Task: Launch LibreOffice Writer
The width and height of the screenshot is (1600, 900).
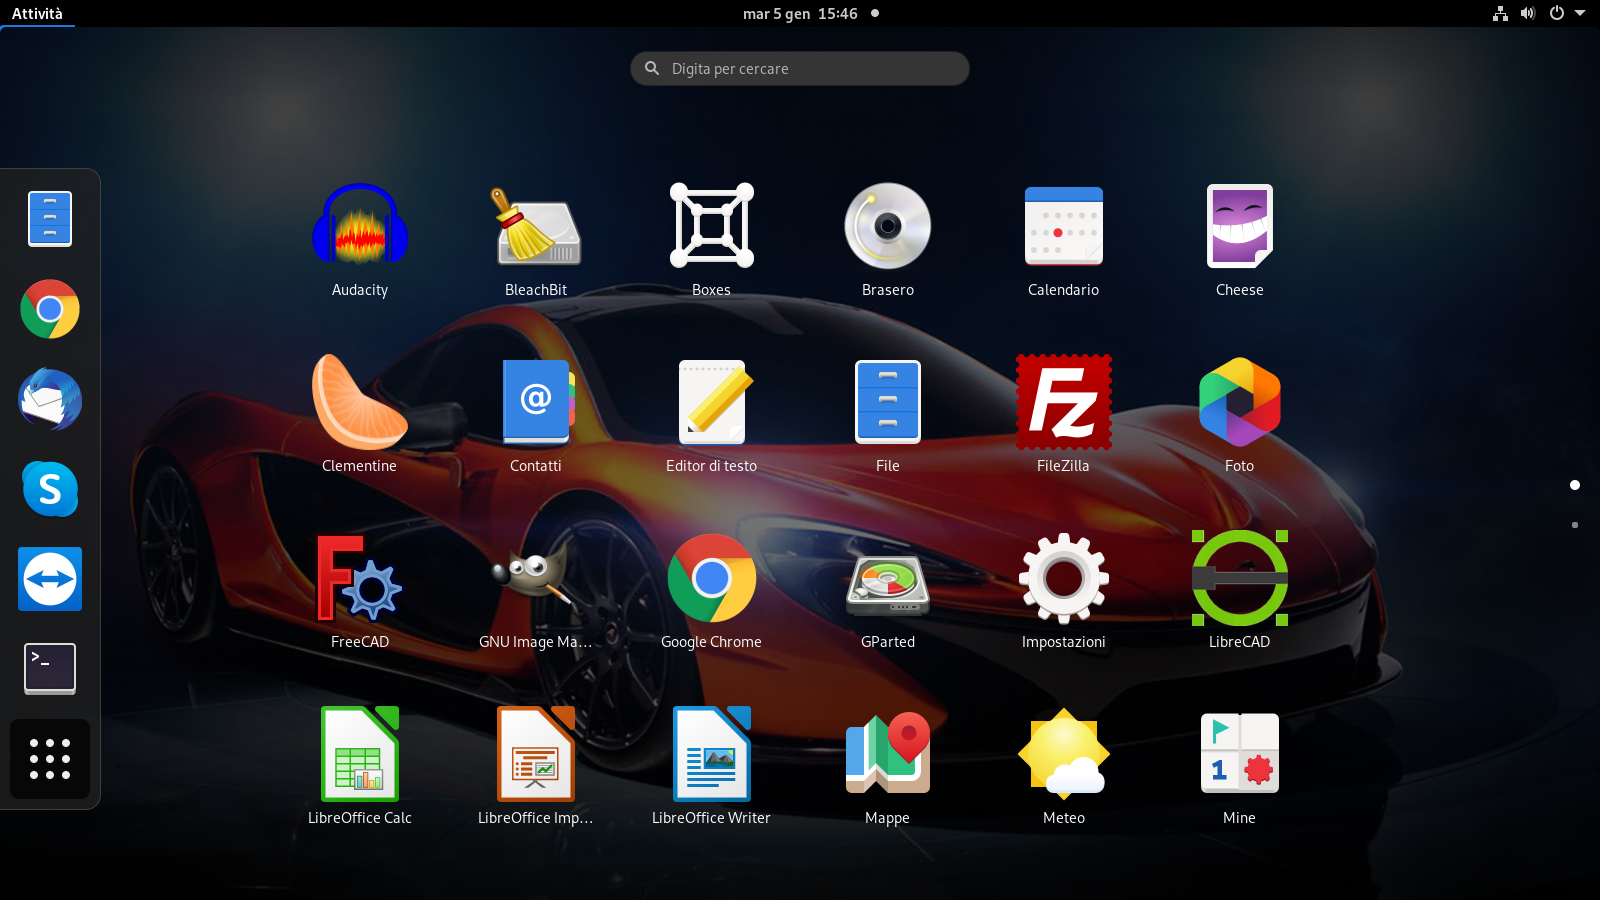Action: 712,767
